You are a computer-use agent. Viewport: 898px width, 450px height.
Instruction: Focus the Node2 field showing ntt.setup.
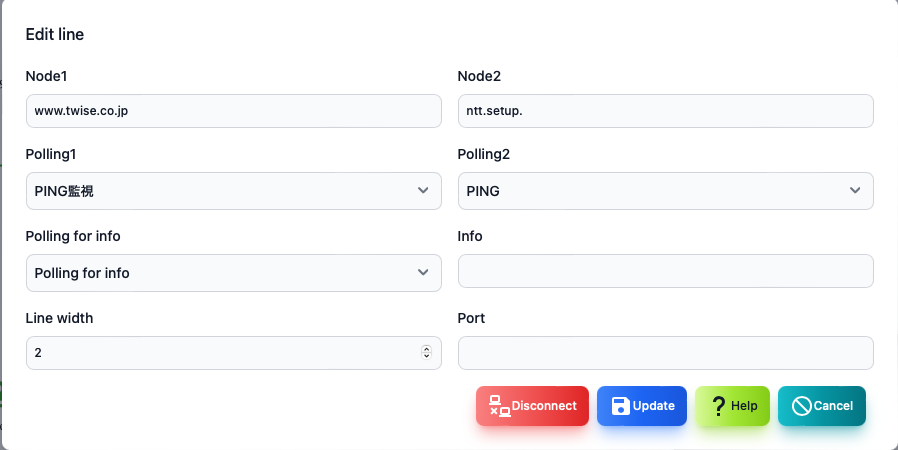click(x=665, y=111)
